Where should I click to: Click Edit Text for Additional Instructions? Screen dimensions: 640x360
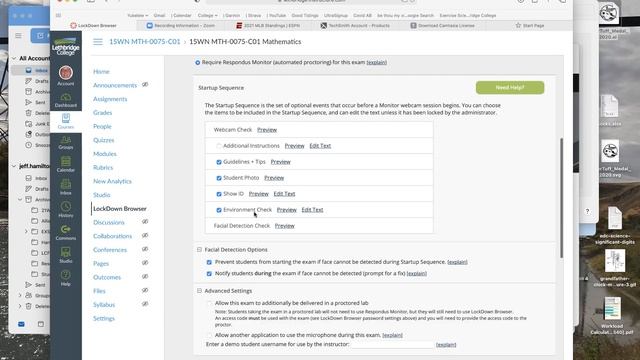pos(320,146)
